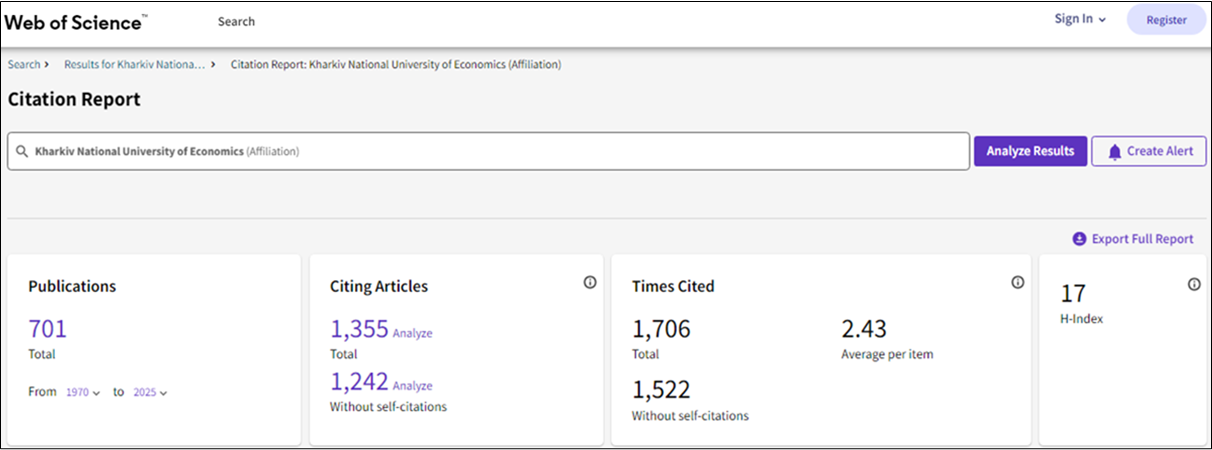Click Analyze next to 1,242
Screen dimensions: 1212x450
pos(413,386)
